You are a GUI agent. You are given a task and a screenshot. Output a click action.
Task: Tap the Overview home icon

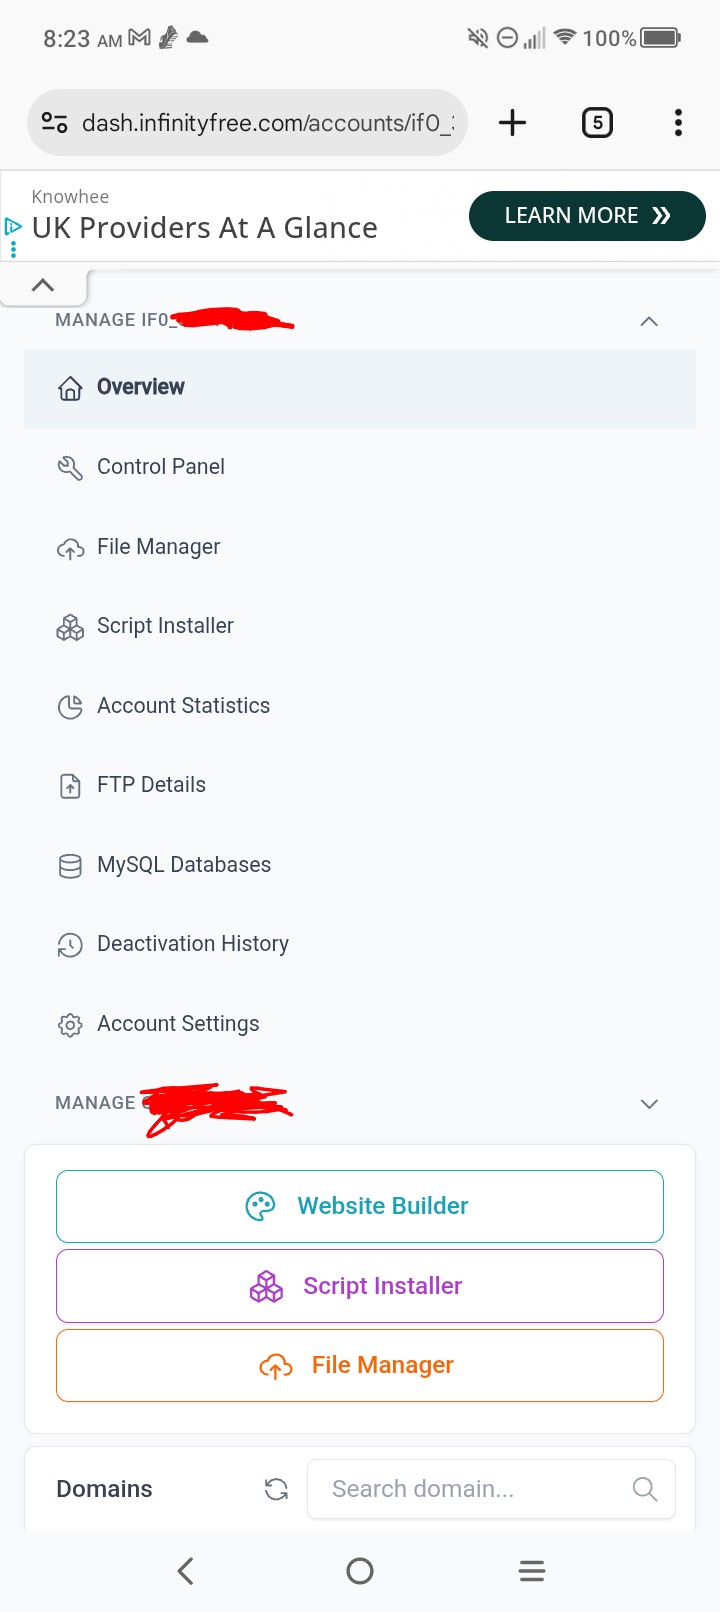pyautogui.click(x=70, y=388)
